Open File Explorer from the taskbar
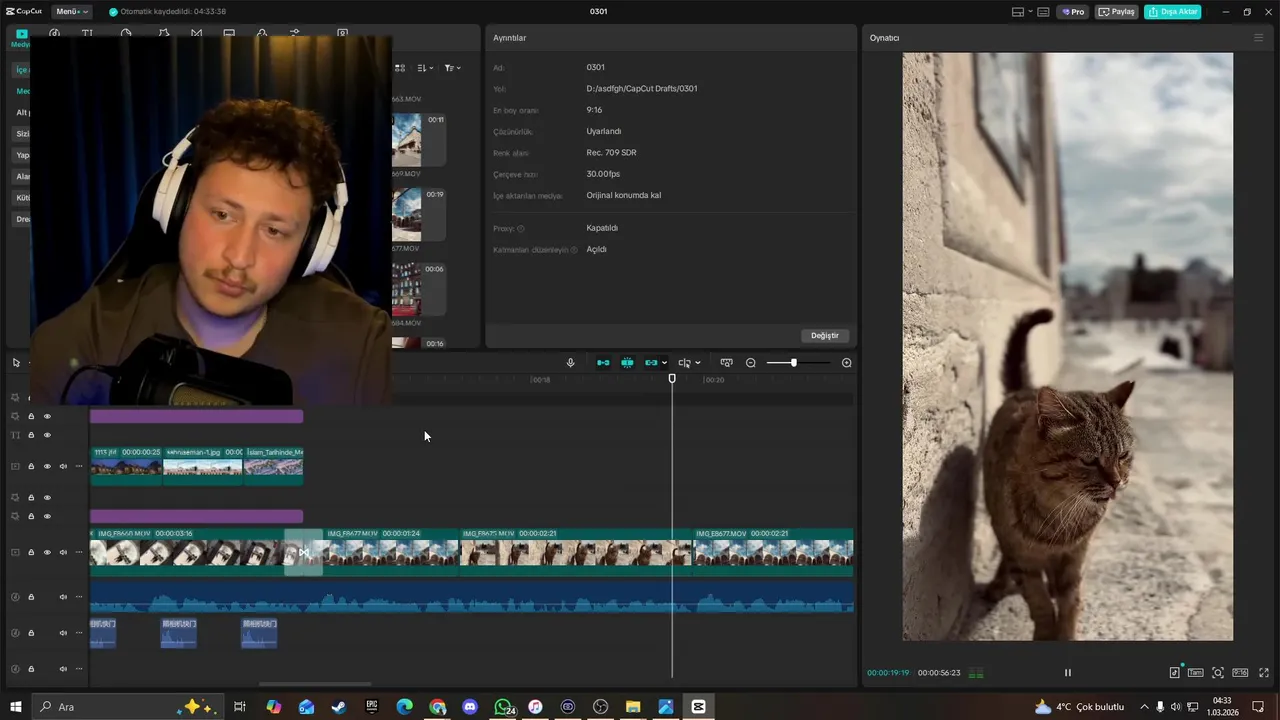Viewport: 1280px width, 720px height. (633, 707)
